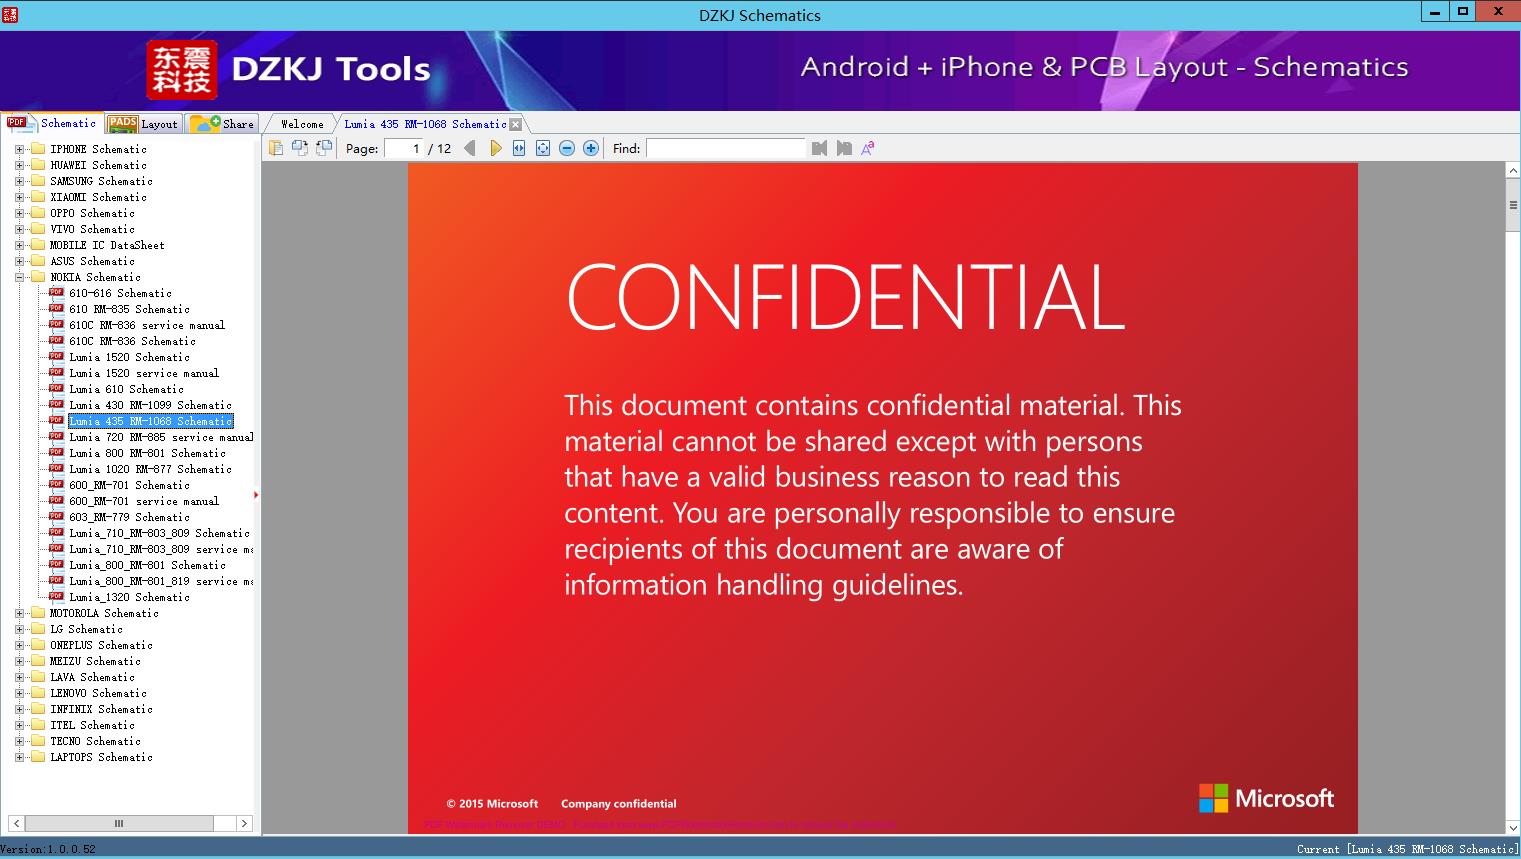This screenshot has width=1521, height=859.
Task: Expand the MOBILE IC DataSheet folder
Action: 19,245
